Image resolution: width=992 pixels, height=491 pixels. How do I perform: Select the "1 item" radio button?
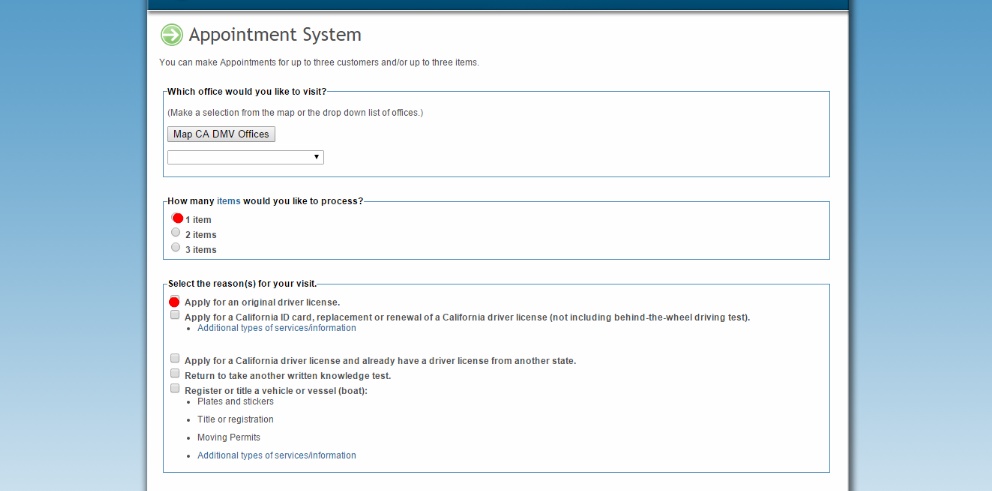click(177, 218)
